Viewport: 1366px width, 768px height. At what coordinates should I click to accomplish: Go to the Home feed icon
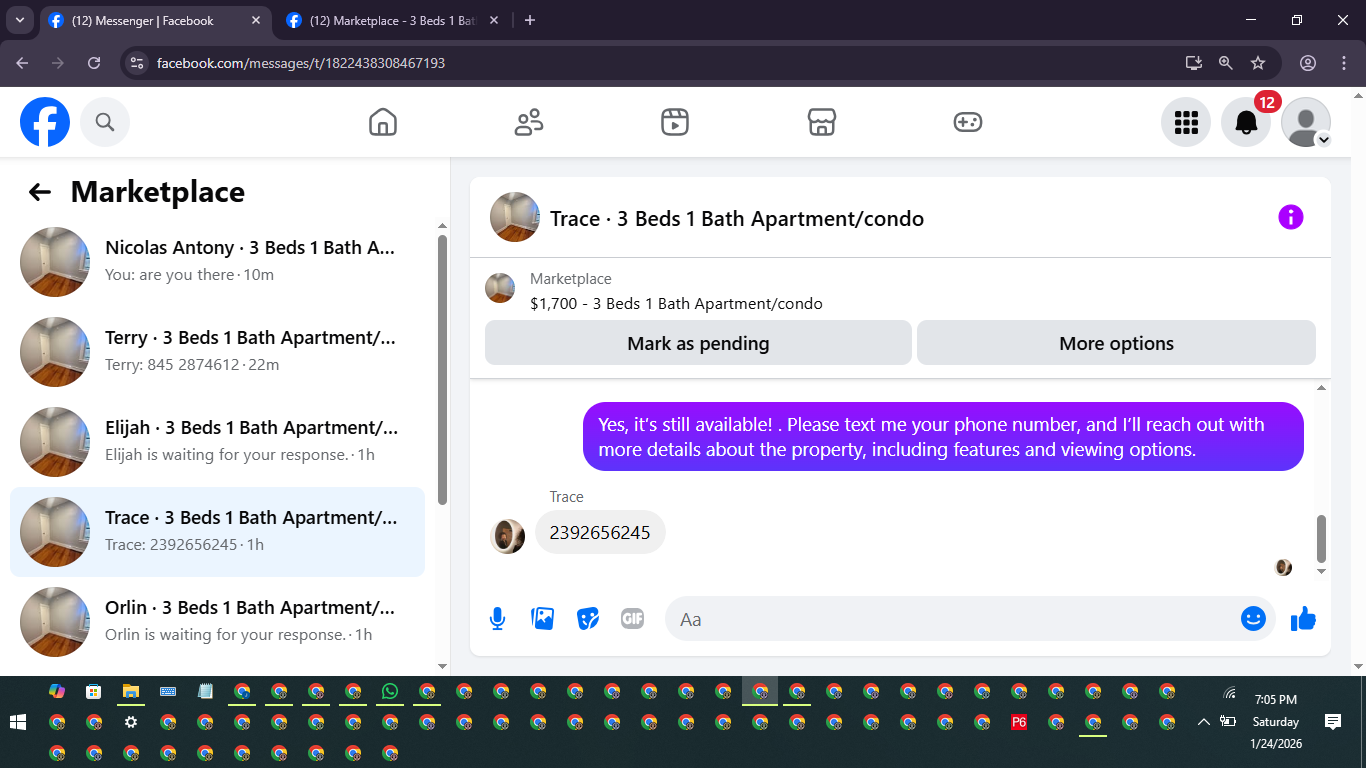coord(383,122)
